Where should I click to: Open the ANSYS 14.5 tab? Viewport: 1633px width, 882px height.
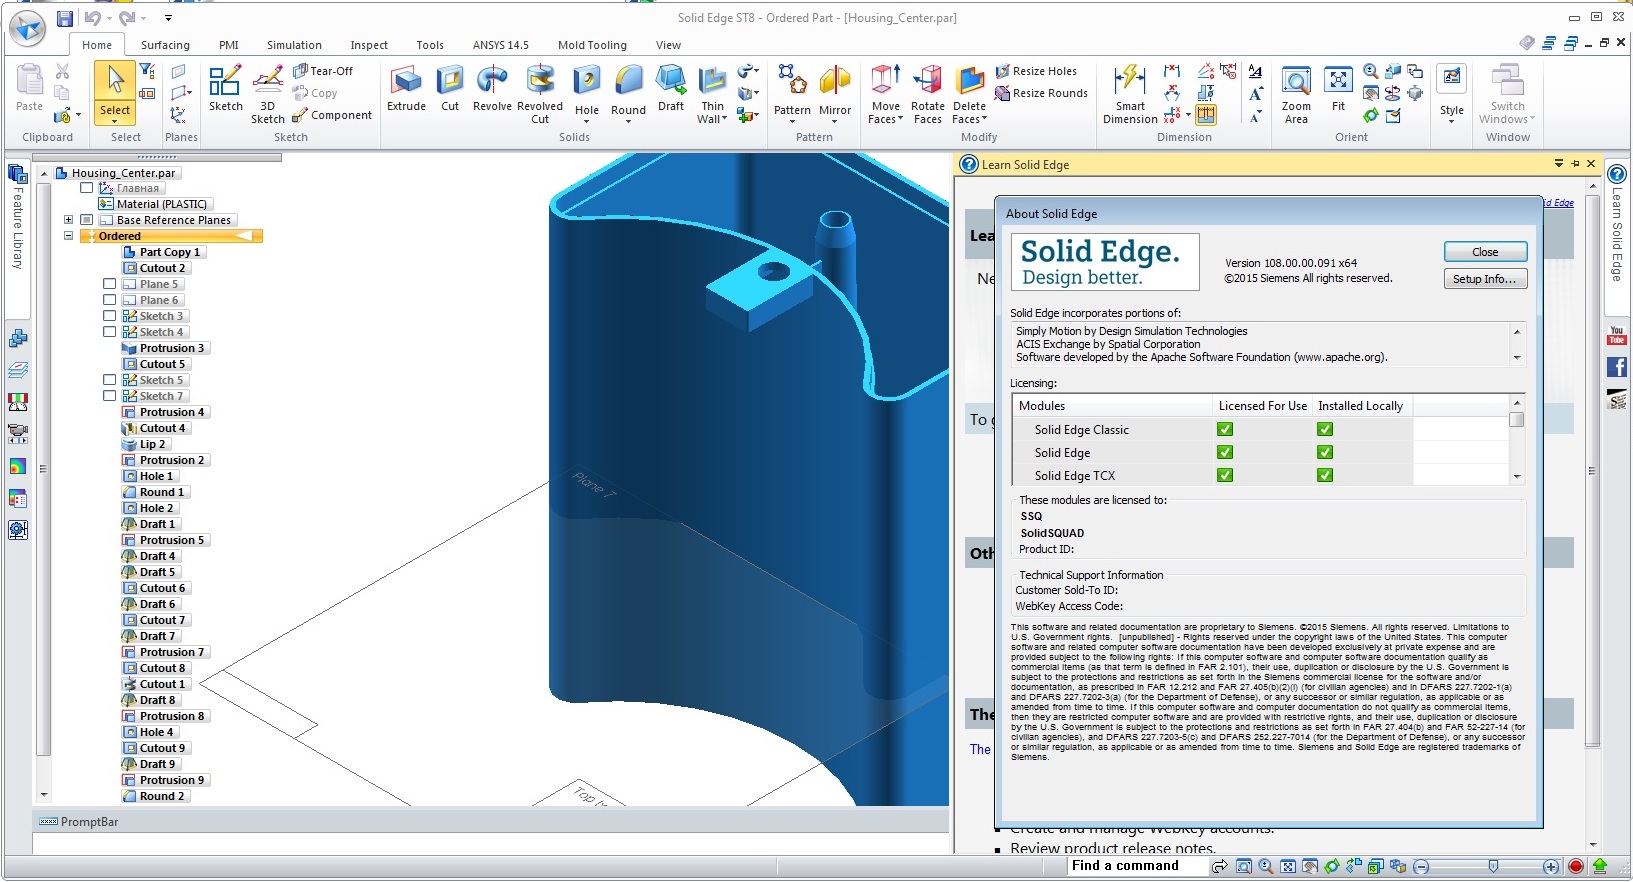coord(500,45)
